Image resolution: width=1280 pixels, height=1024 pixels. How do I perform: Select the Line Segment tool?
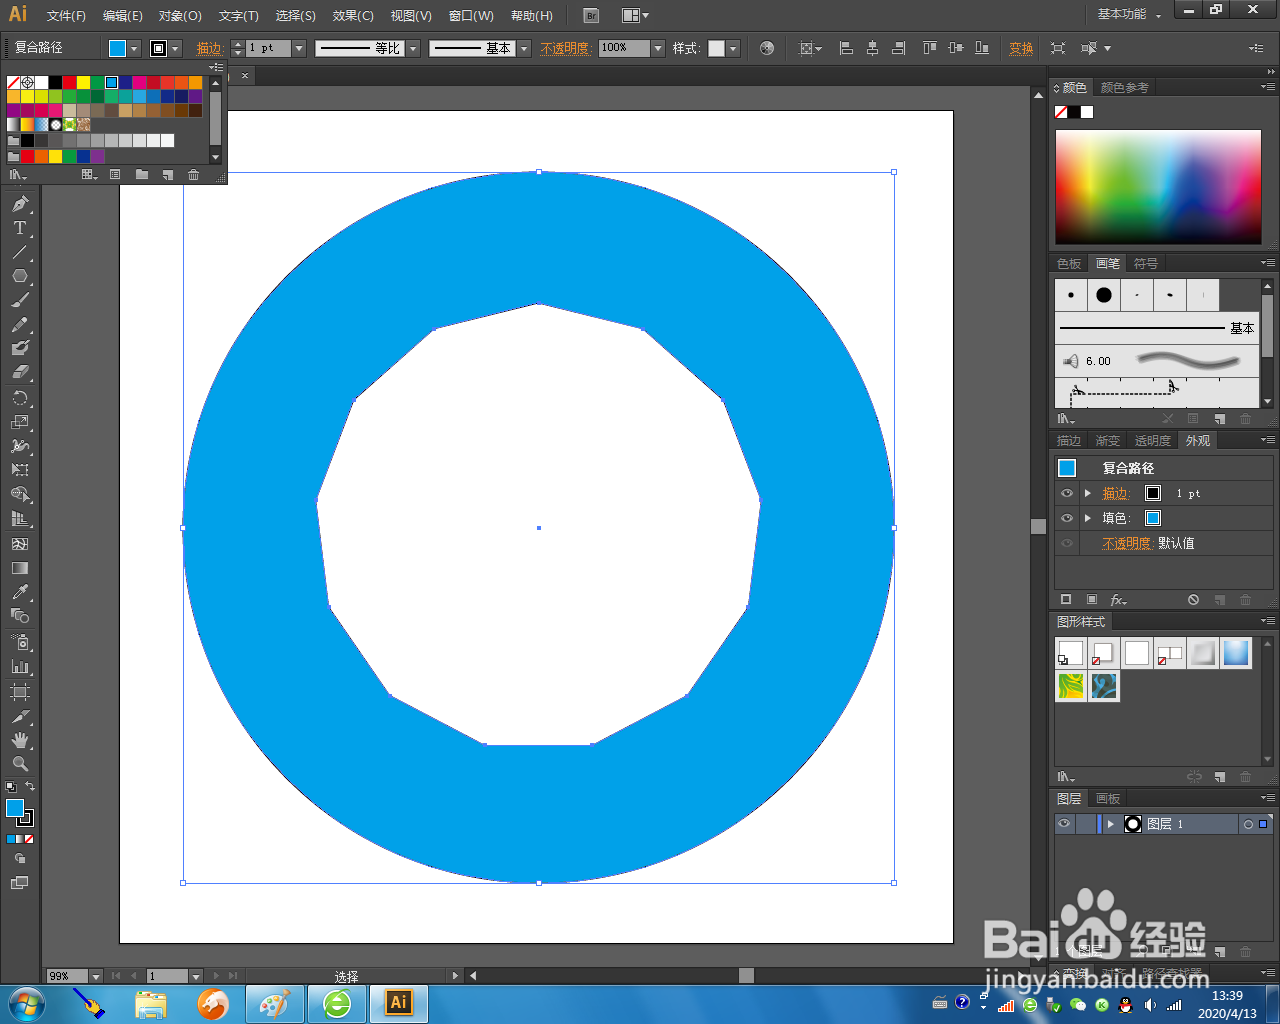pyautogui.click(x=20, y=252)
